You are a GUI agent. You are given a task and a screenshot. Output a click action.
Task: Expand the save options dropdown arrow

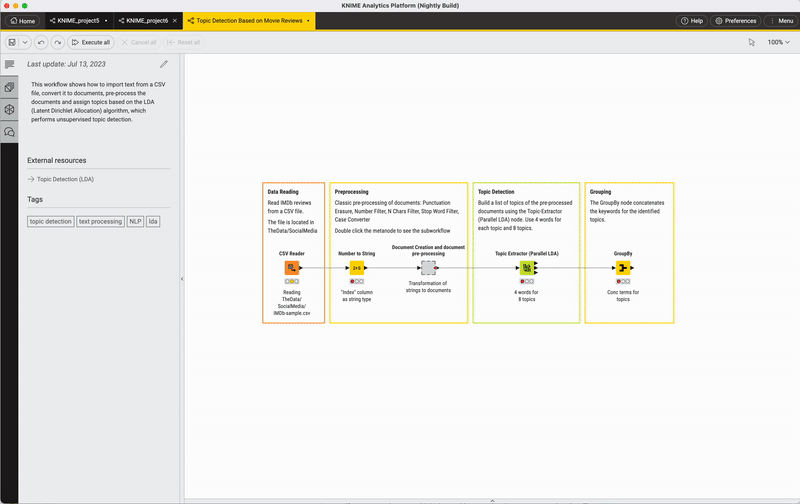(24, 42)
